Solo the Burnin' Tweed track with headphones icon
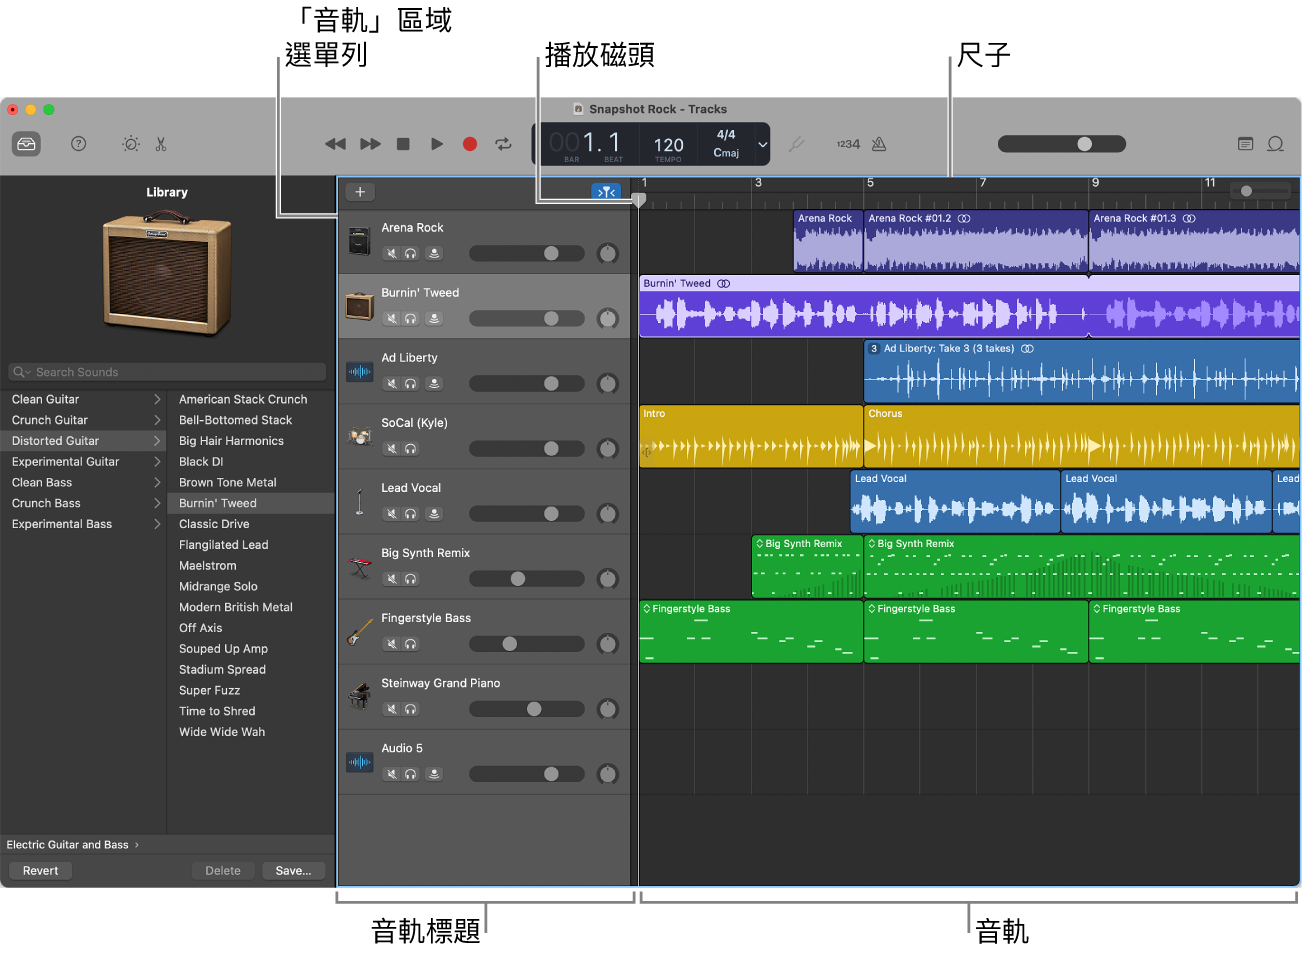1303x955 pixels. [411, 319]
